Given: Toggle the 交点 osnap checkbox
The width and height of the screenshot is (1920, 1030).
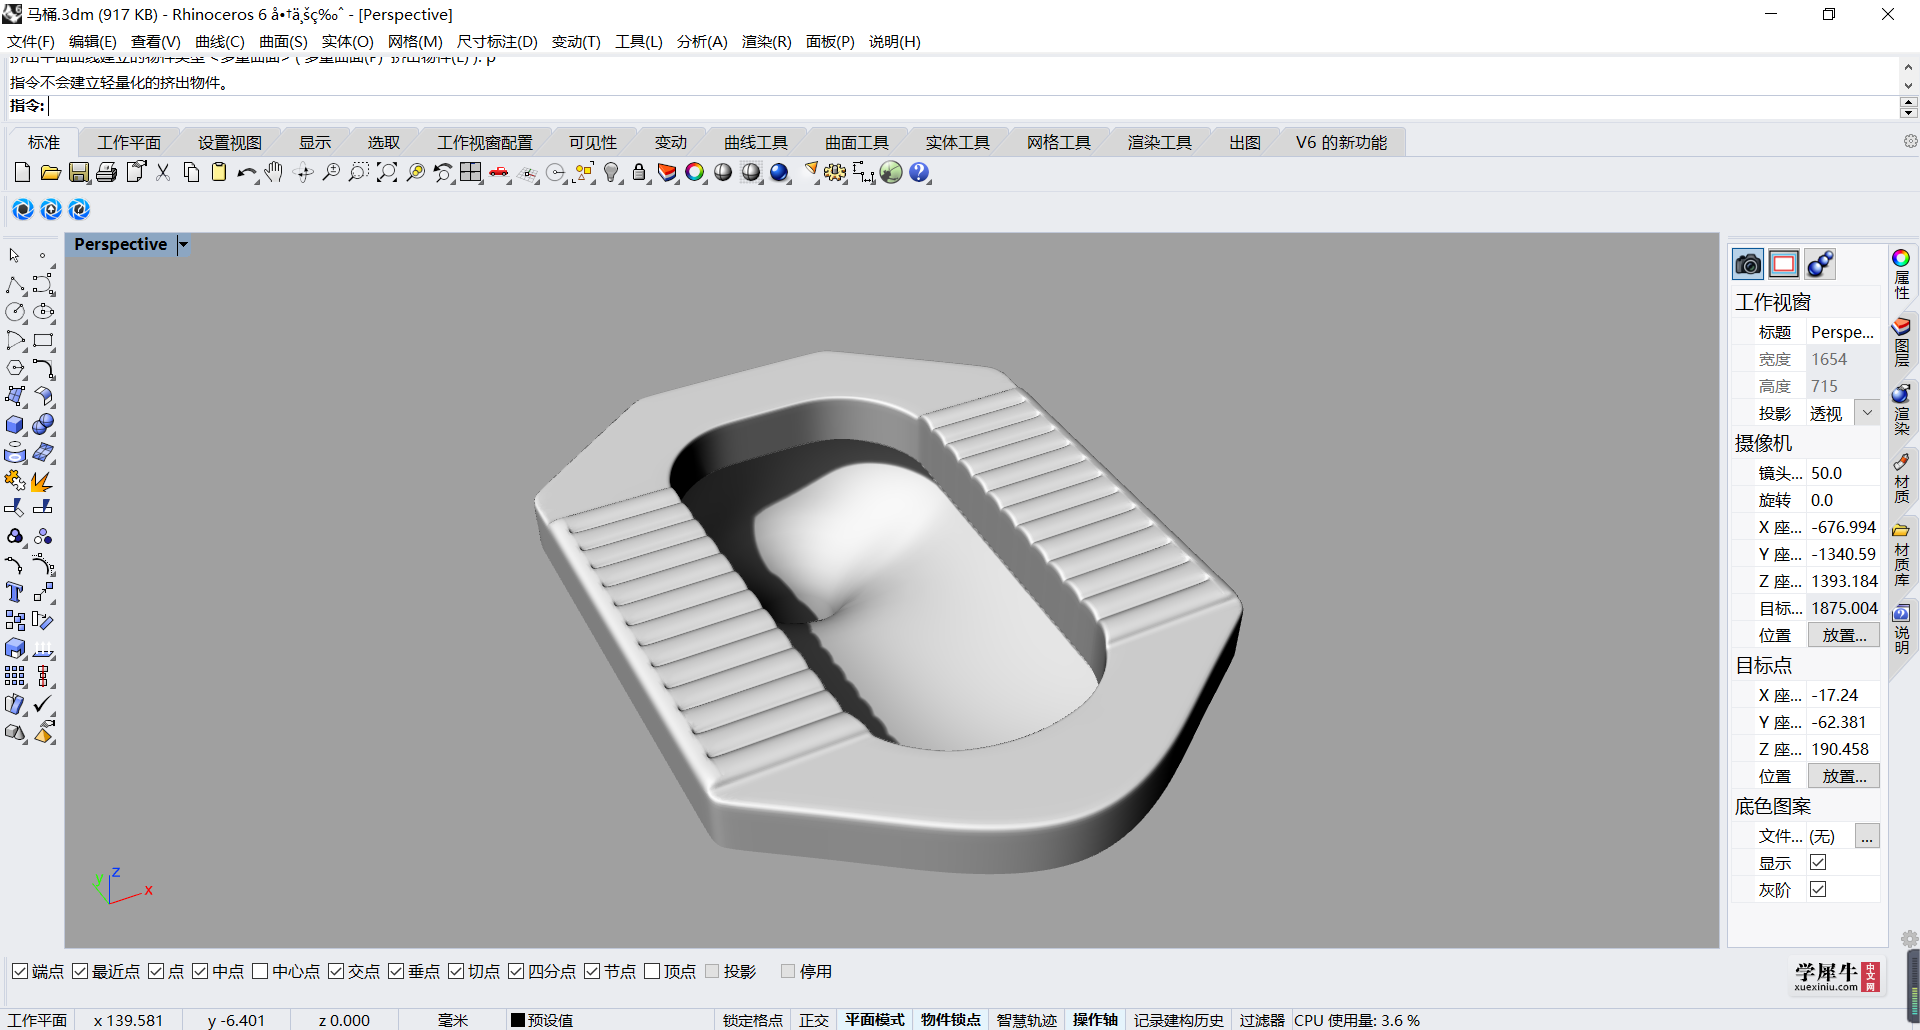Looking at the screenshot, I should click(336, 971).
